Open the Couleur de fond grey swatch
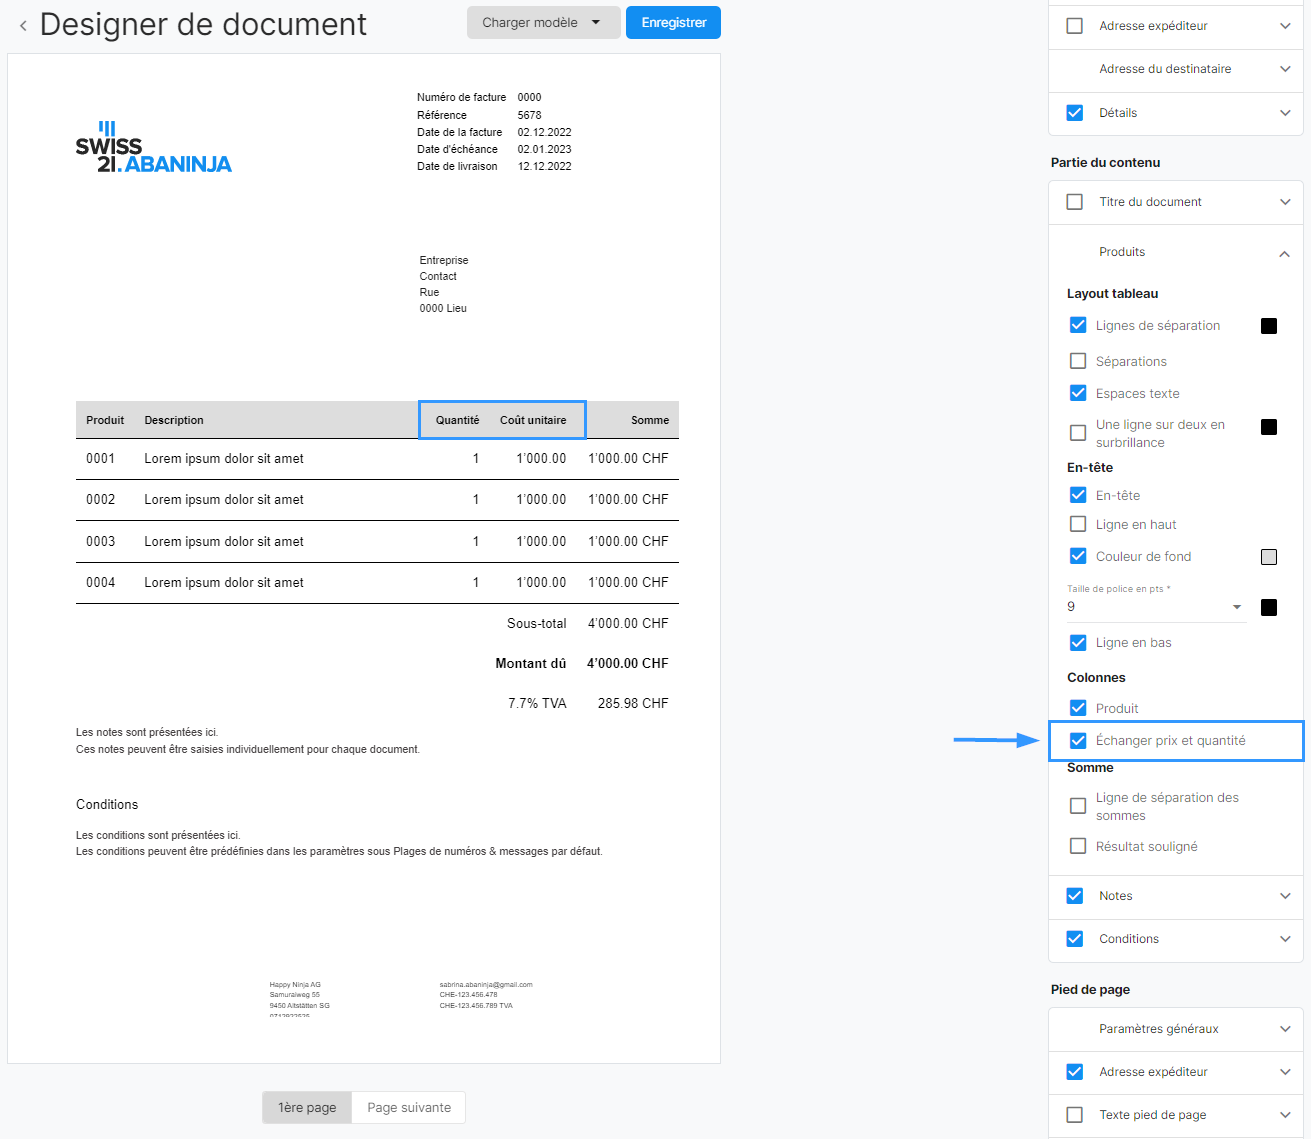Viewport: 1311px width, 1139px height. 1269,557
